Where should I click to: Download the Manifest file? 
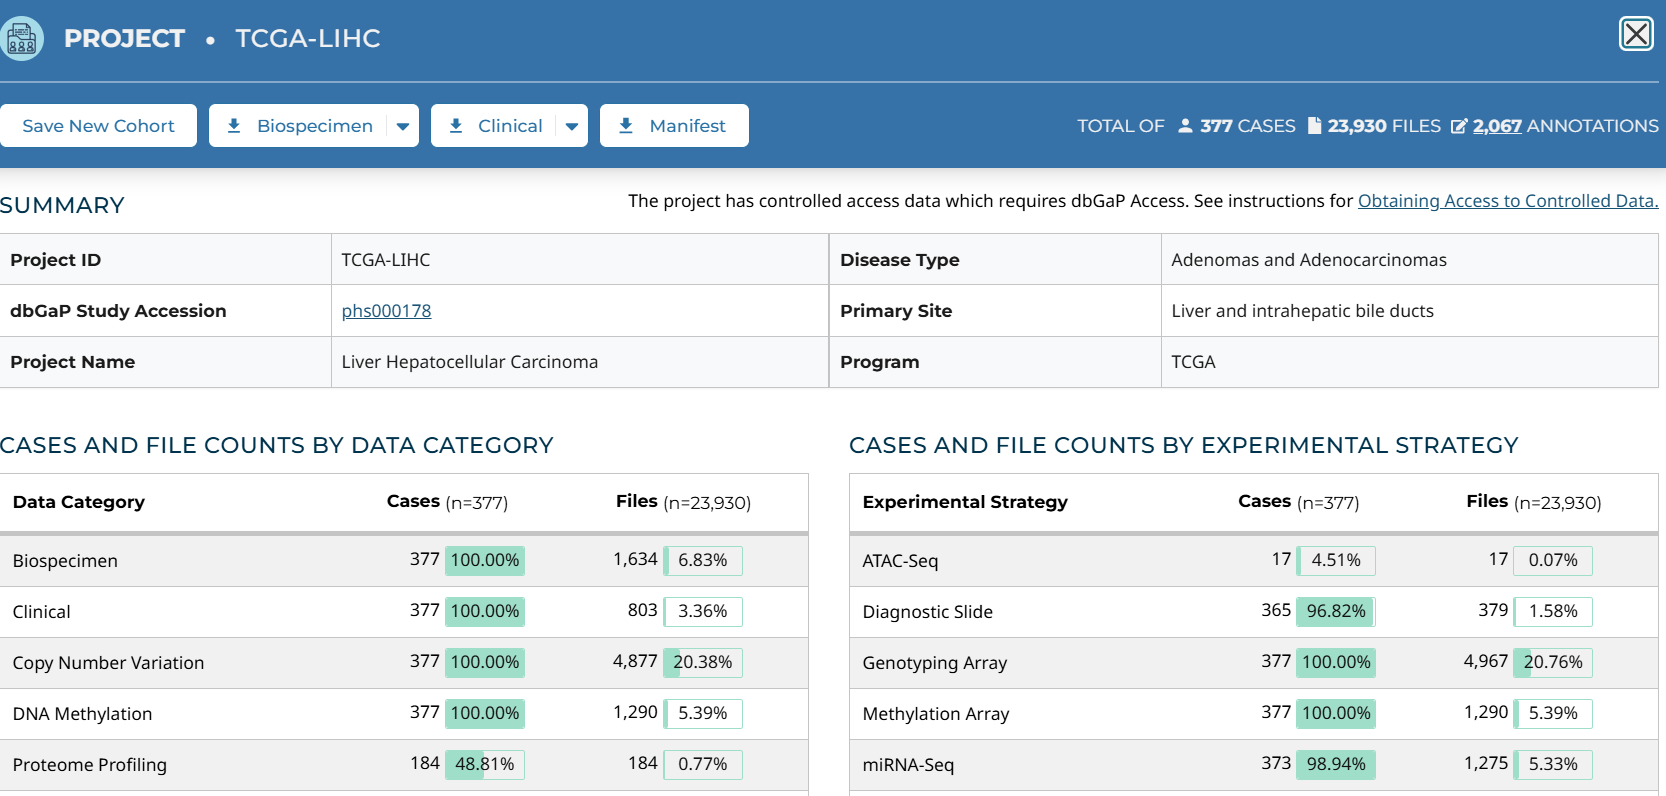pos(687,126)
